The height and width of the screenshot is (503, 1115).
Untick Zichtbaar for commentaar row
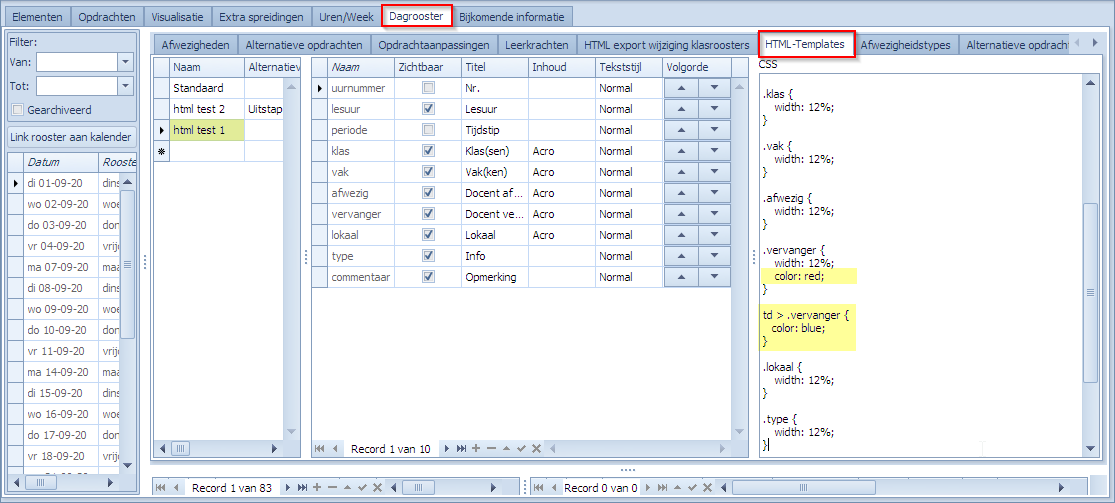[428, 277]
